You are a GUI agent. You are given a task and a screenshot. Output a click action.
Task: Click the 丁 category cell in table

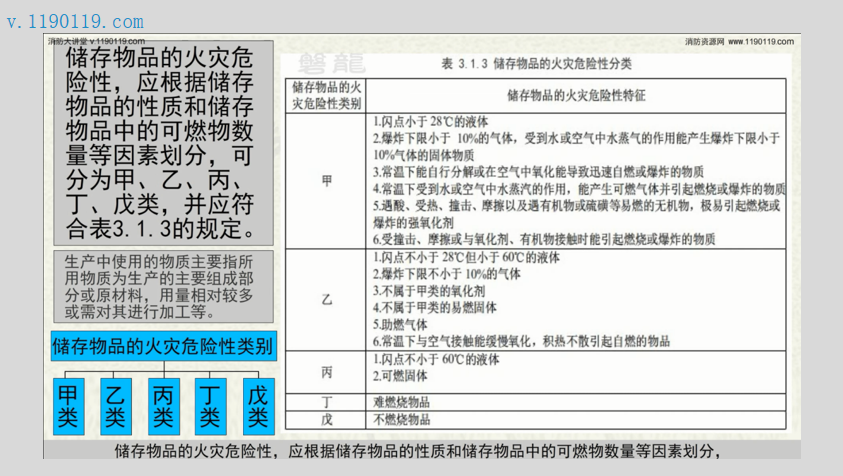tap(326, 402)
